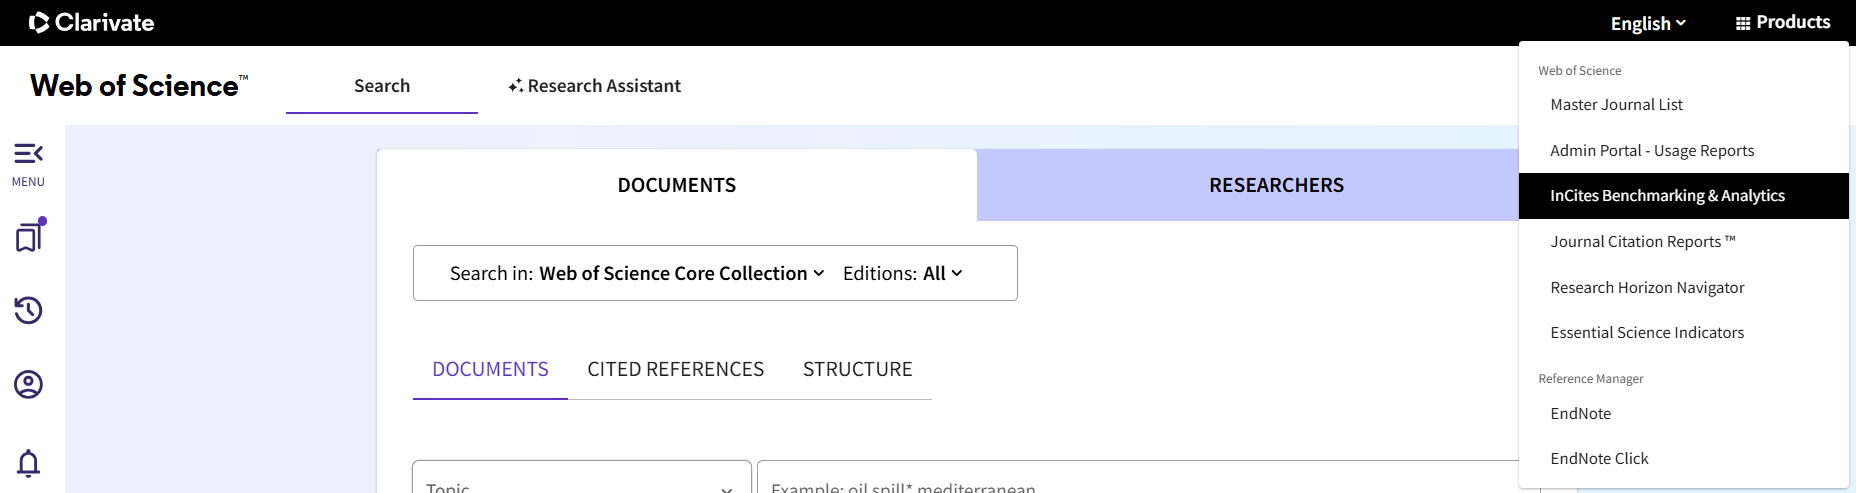Switch to the RESEARCHERS tab
Screen dimensions: 1856x493
click(x=1276, y=185)
